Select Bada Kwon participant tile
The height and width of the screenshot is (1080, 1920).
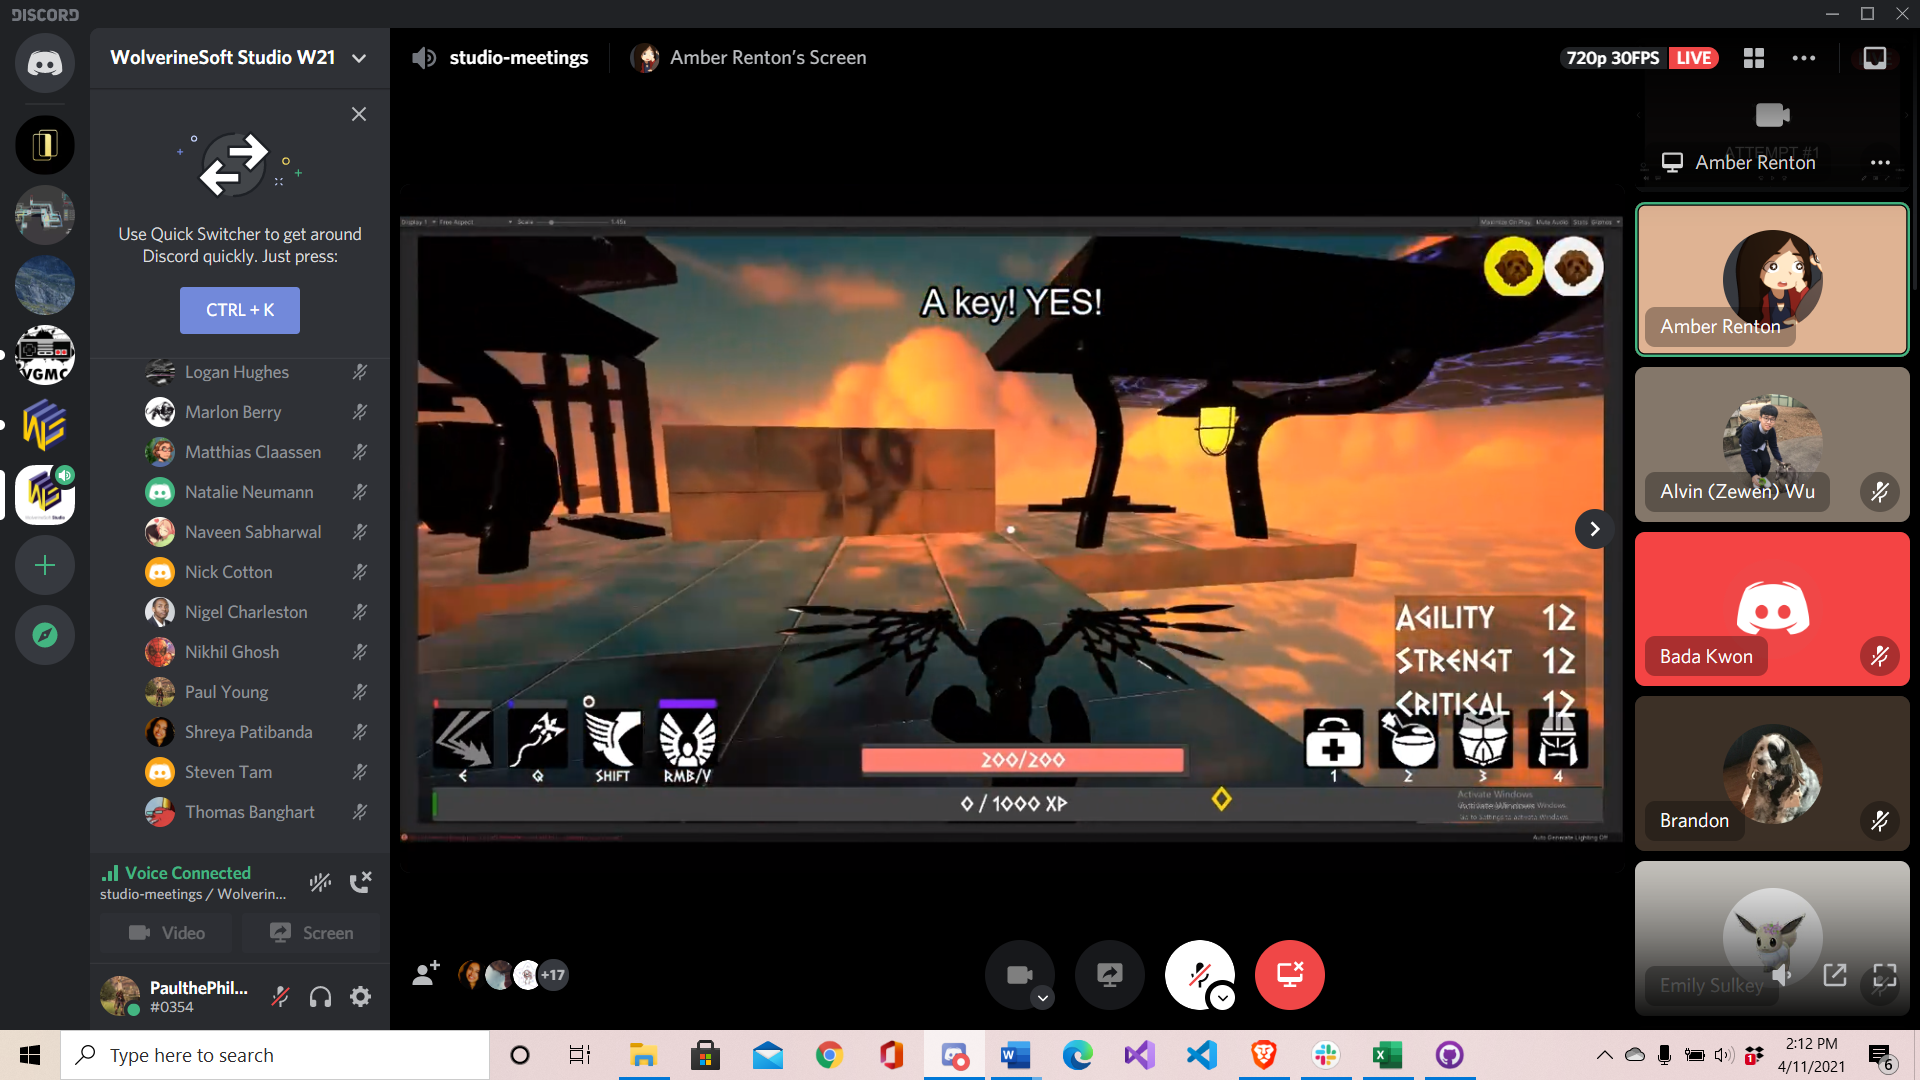click(1772, 609)
